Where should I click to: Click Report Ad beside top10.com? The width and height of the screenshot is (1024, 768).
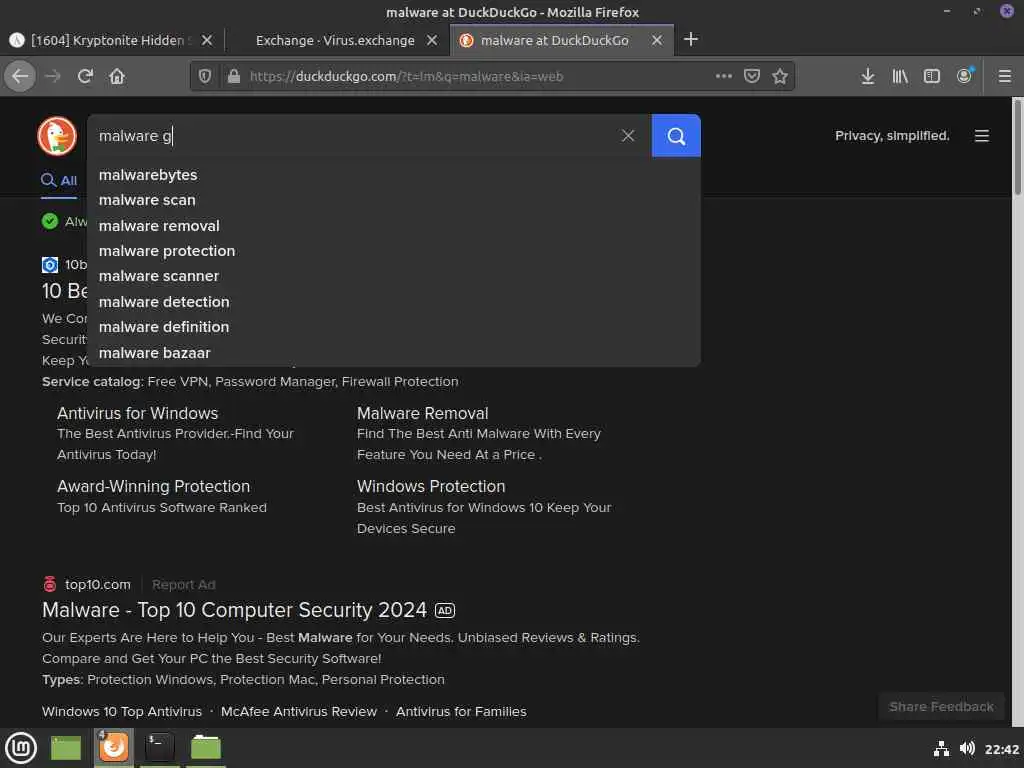(184, 584)
